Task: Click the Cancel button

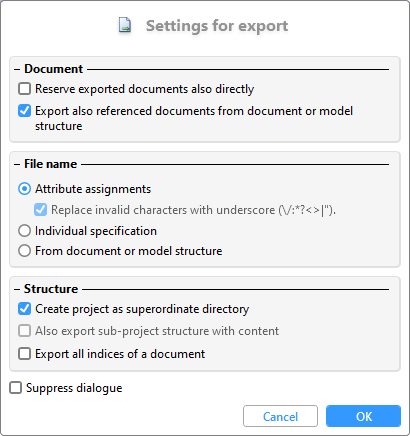Action: coord(280,416)
